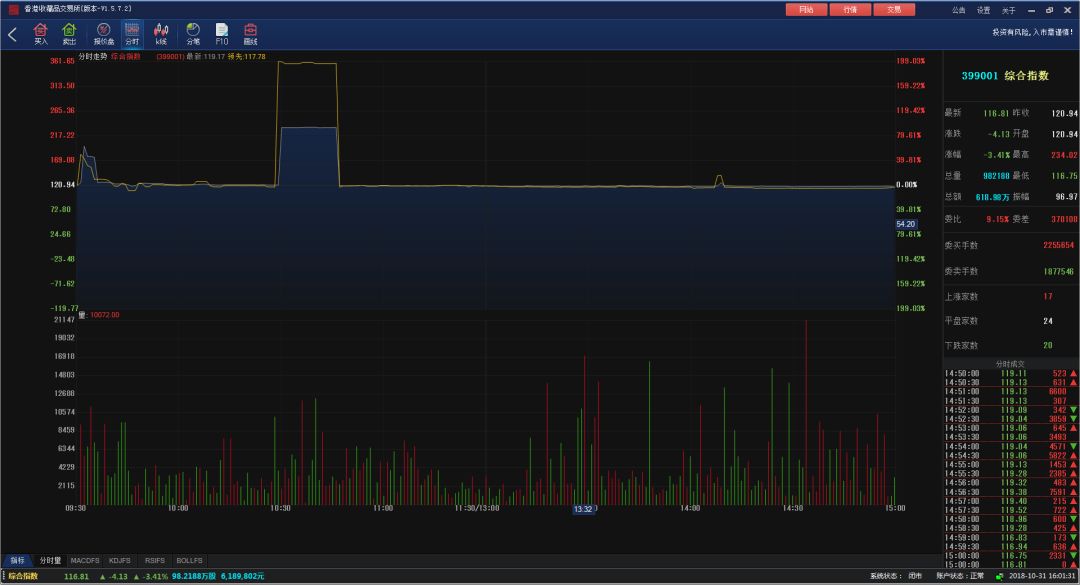
Task: Click the 振幅 value 96.97
Action: pos(1066,197)
